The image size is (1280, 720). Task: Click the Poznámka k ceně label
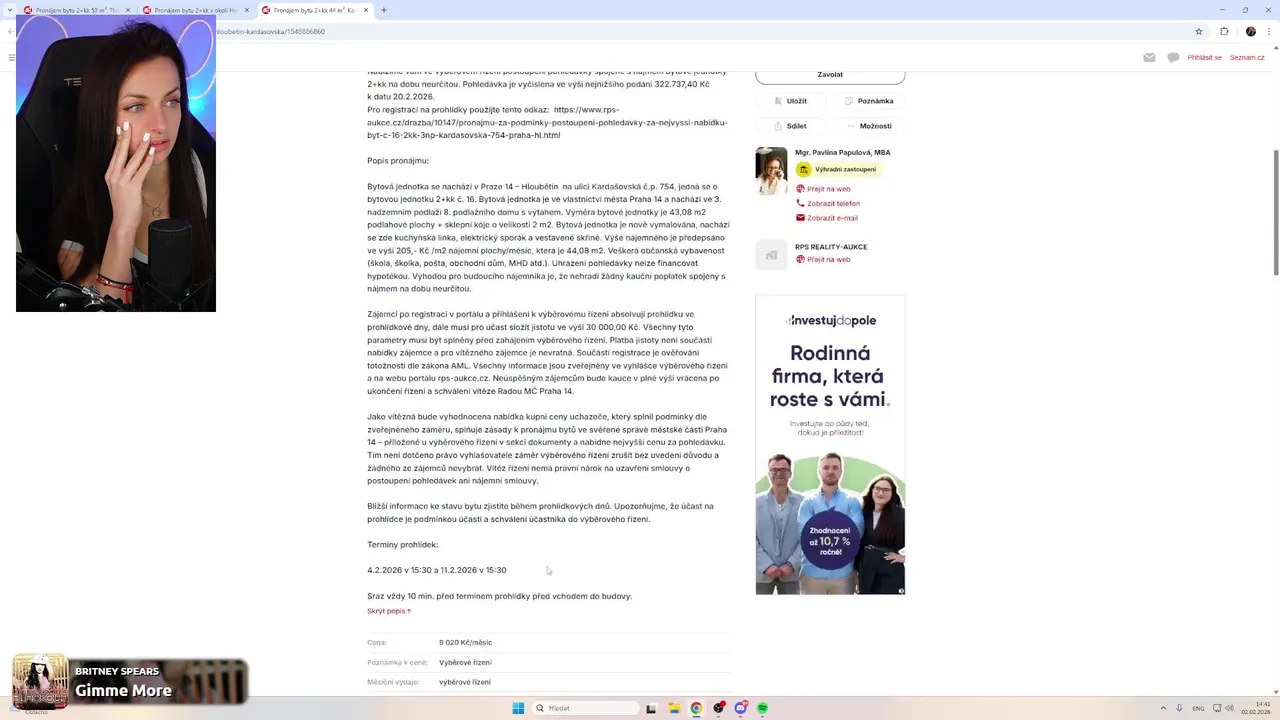point(397,662)
